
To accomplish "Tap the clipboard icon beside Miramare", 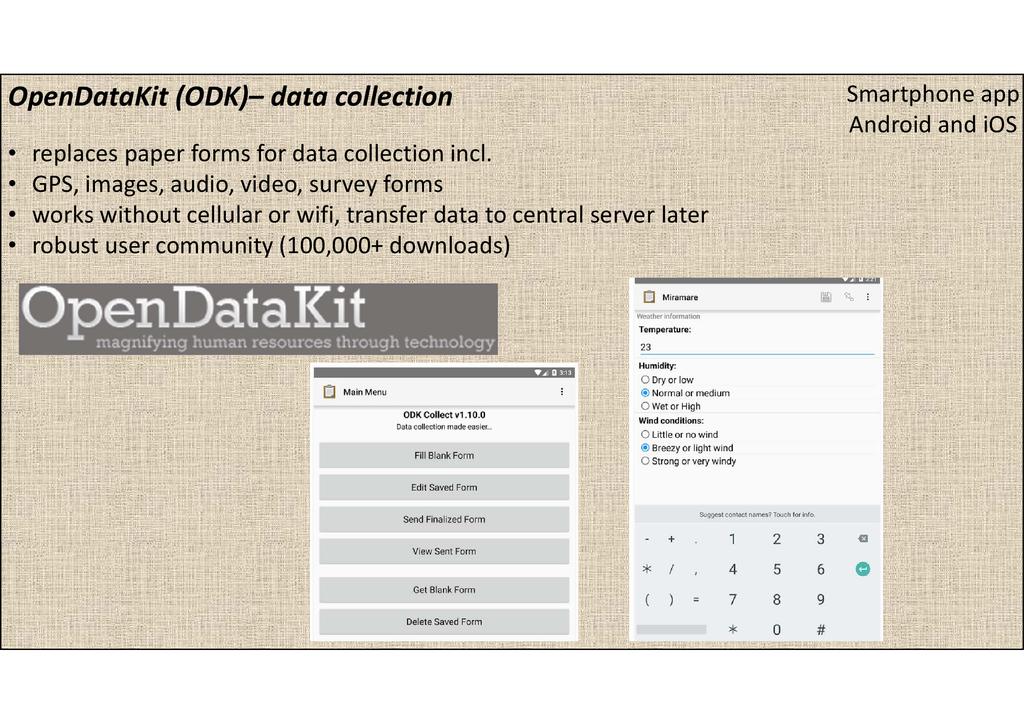I will 649,297.
